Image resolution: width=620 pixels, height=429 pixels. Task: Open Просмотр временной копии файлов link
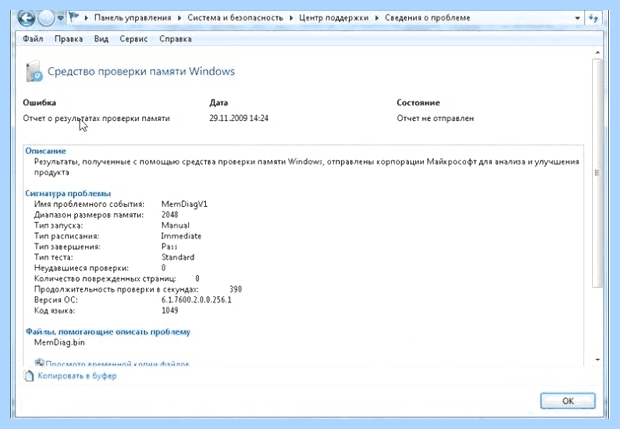click(x=117, y=364)
